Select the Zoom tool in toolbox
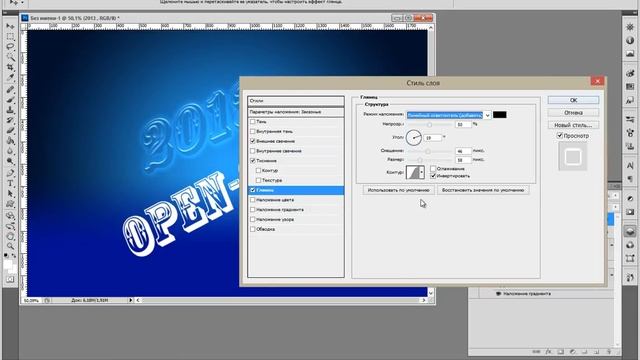This screenshot has height=360, width=640. (x=10, y=246)
